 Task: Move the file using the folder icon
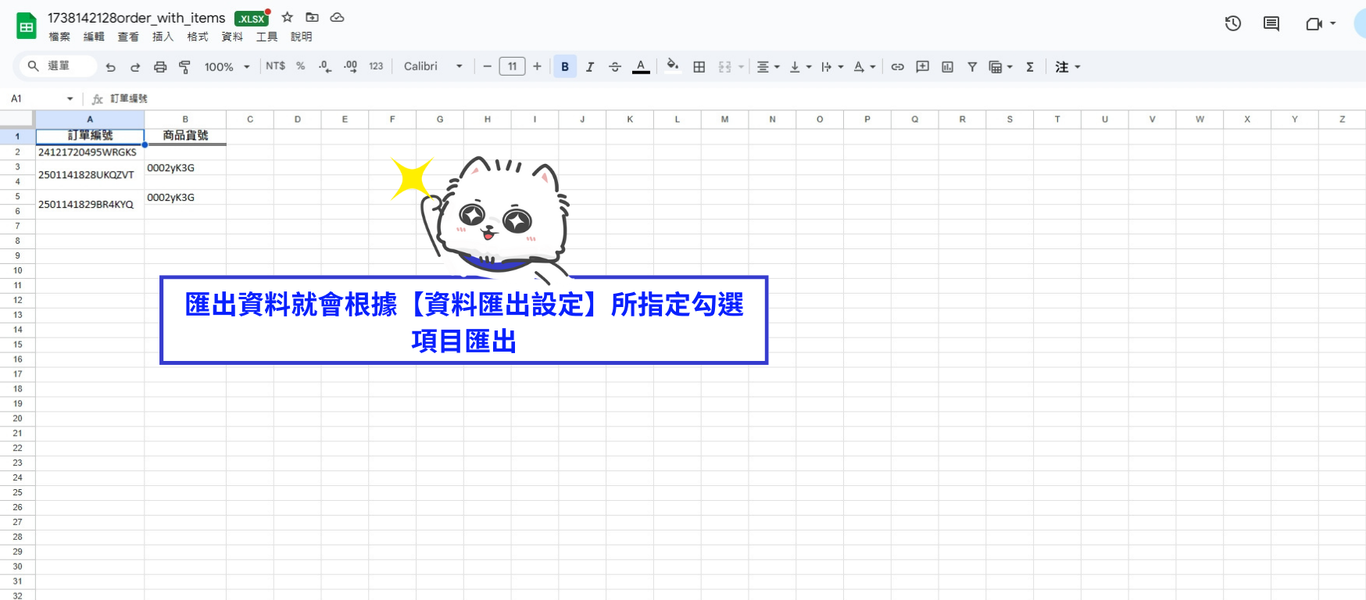pos(312,18)
